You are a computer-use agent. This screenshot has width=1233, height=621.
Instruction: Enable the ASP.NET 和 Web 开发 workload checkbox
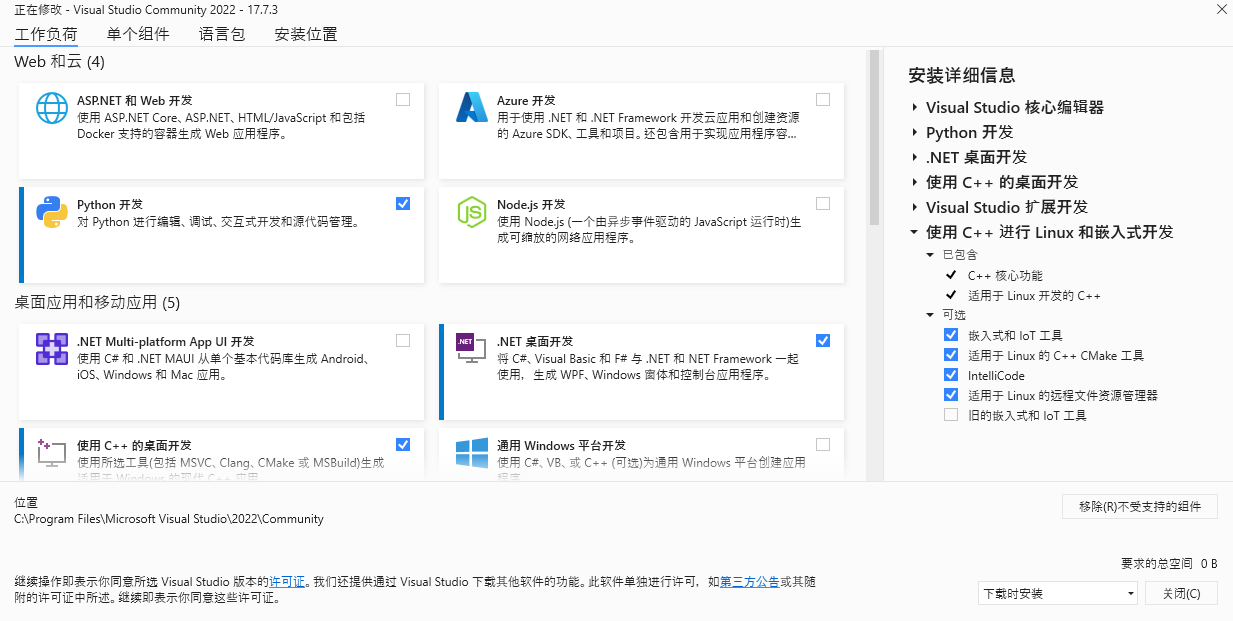coord(403,99)
